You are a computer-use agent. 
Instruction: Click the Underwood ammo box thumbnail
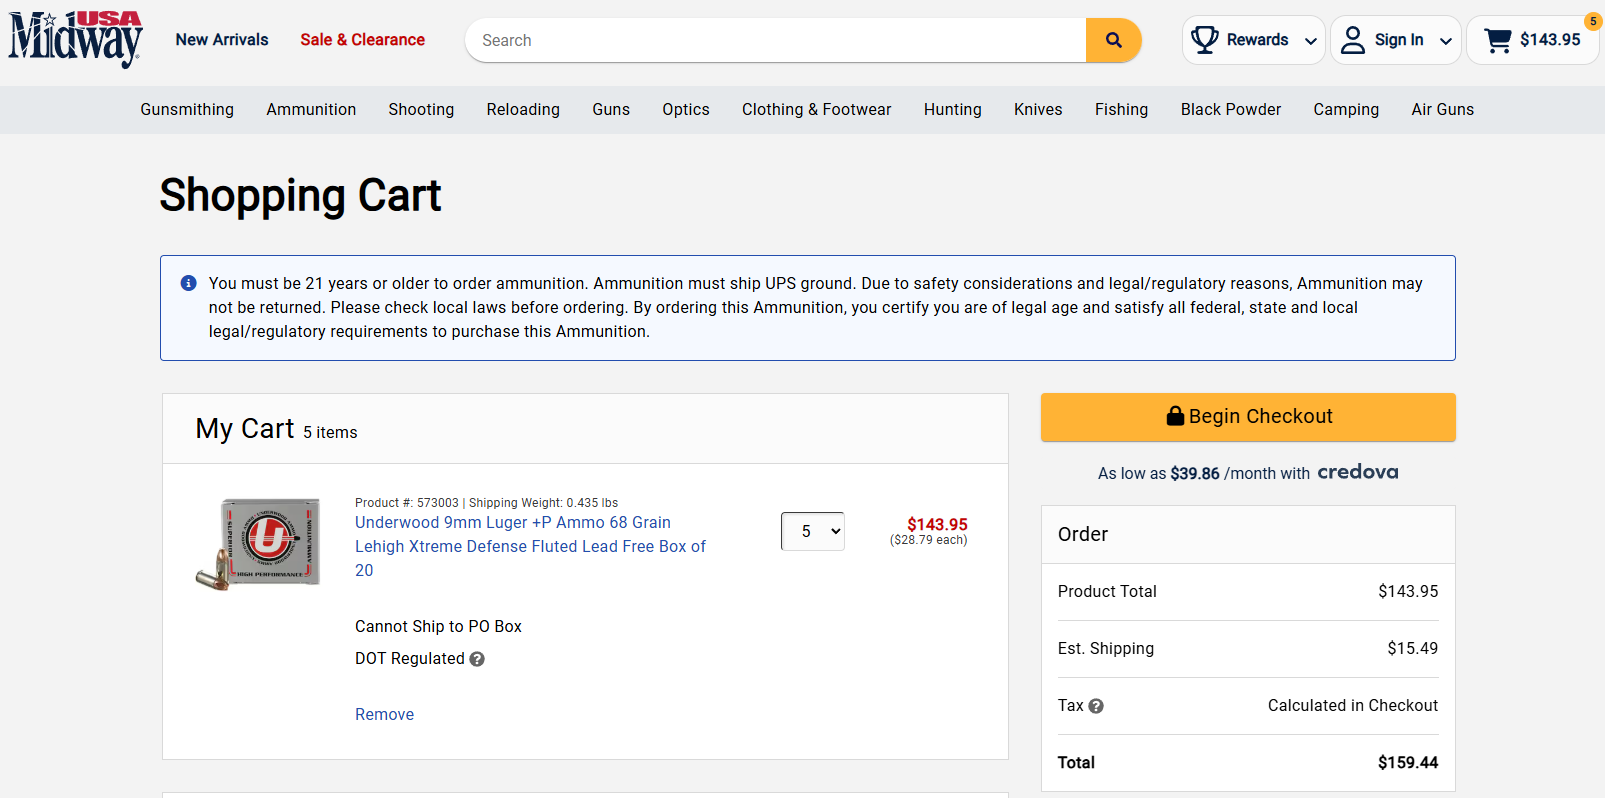point(259,543)
